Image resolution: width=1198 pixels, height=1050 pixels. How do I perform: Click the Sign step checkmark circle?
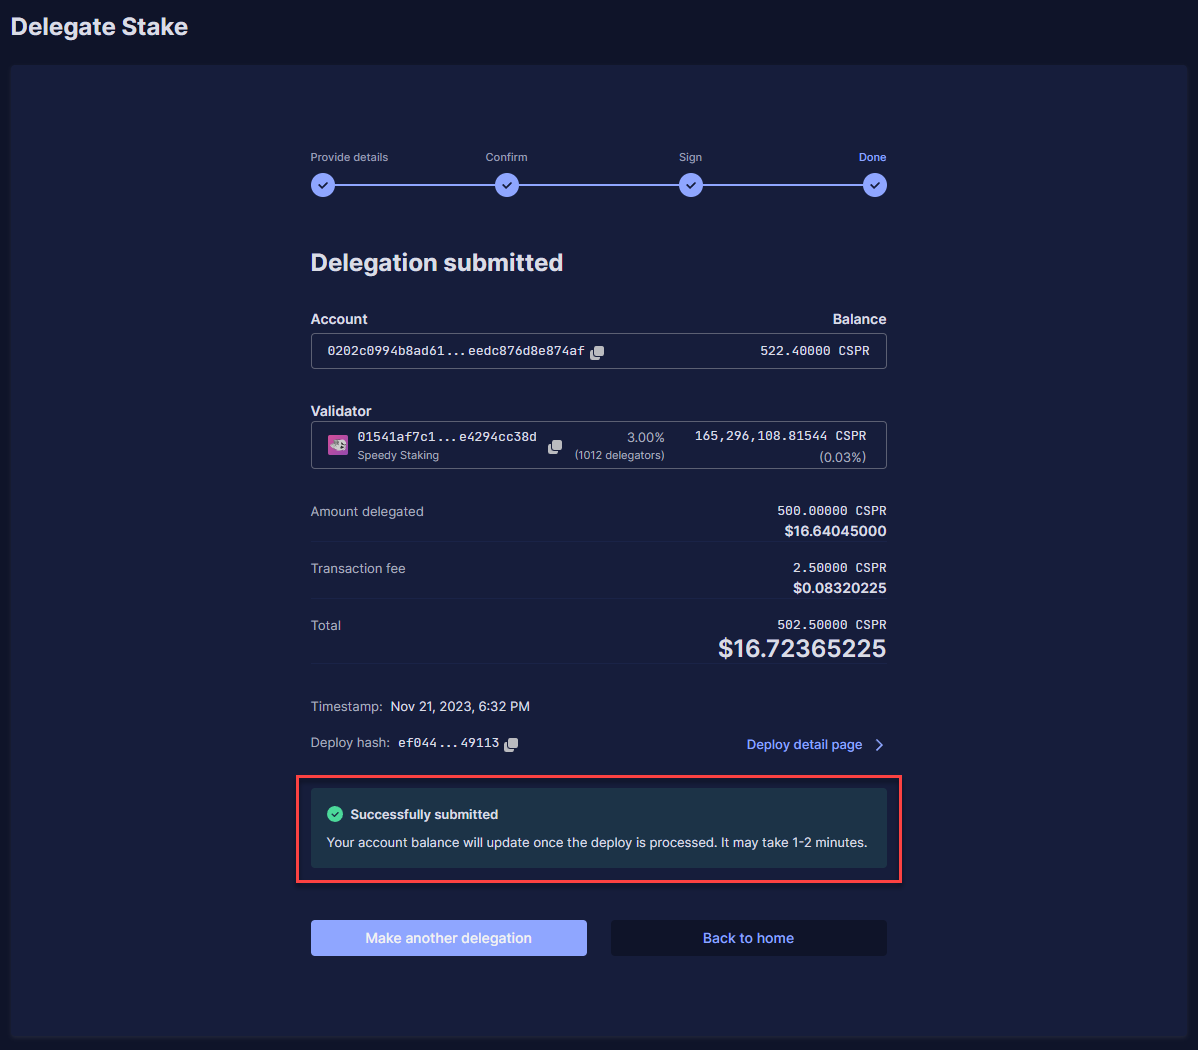(x=691, y=185)
